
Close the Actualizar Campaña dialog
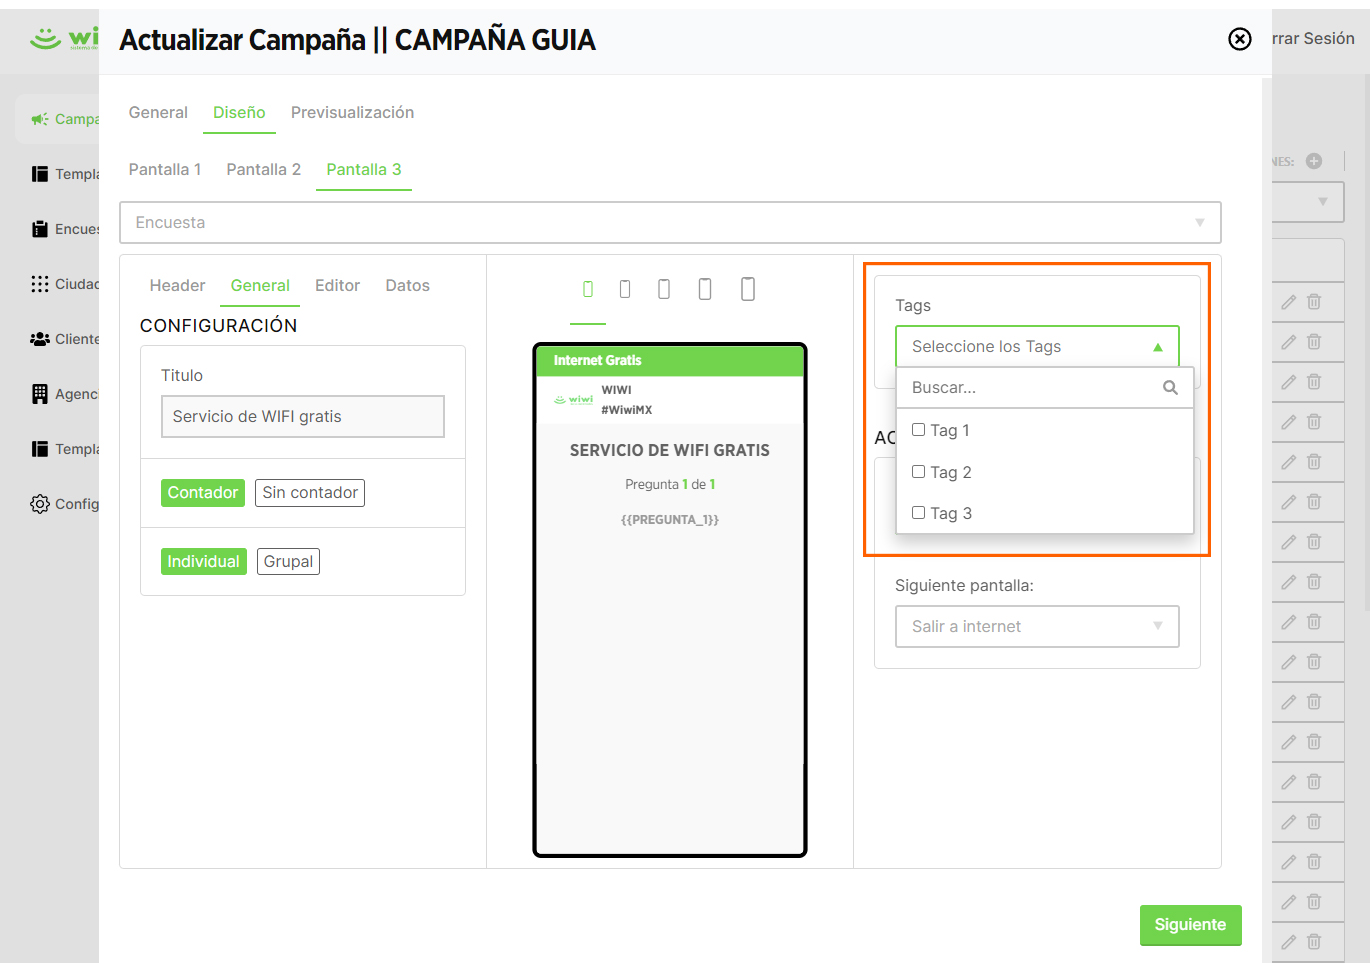tap(1239, 39)
